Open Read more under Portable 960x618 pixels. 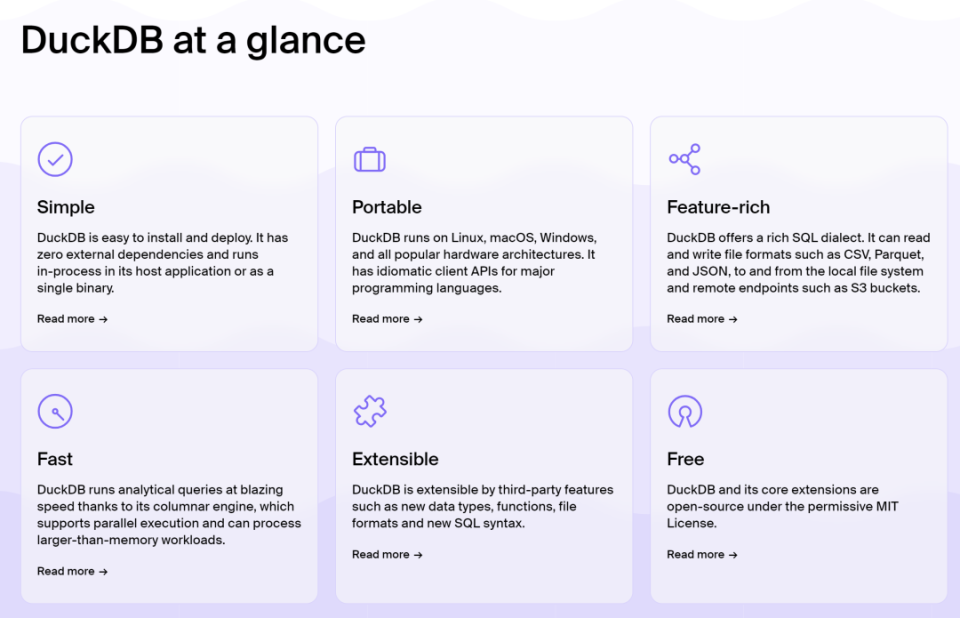coord(387,319)
